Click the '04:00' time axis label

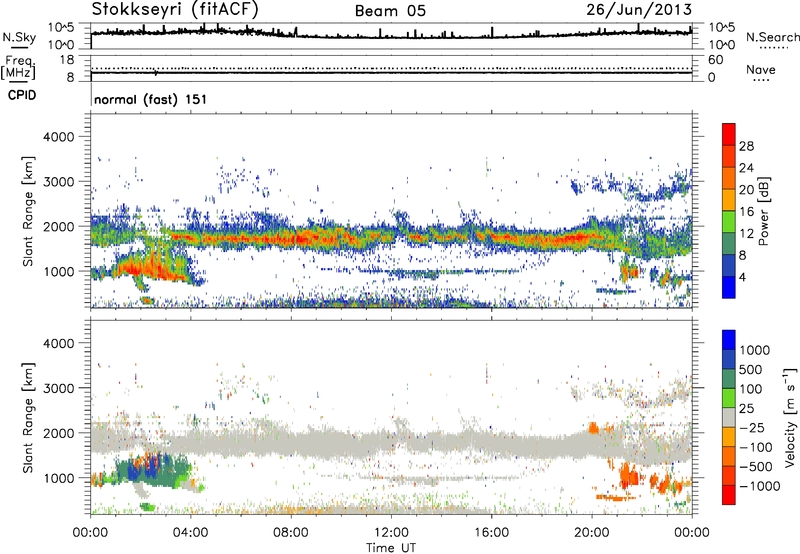191,533
